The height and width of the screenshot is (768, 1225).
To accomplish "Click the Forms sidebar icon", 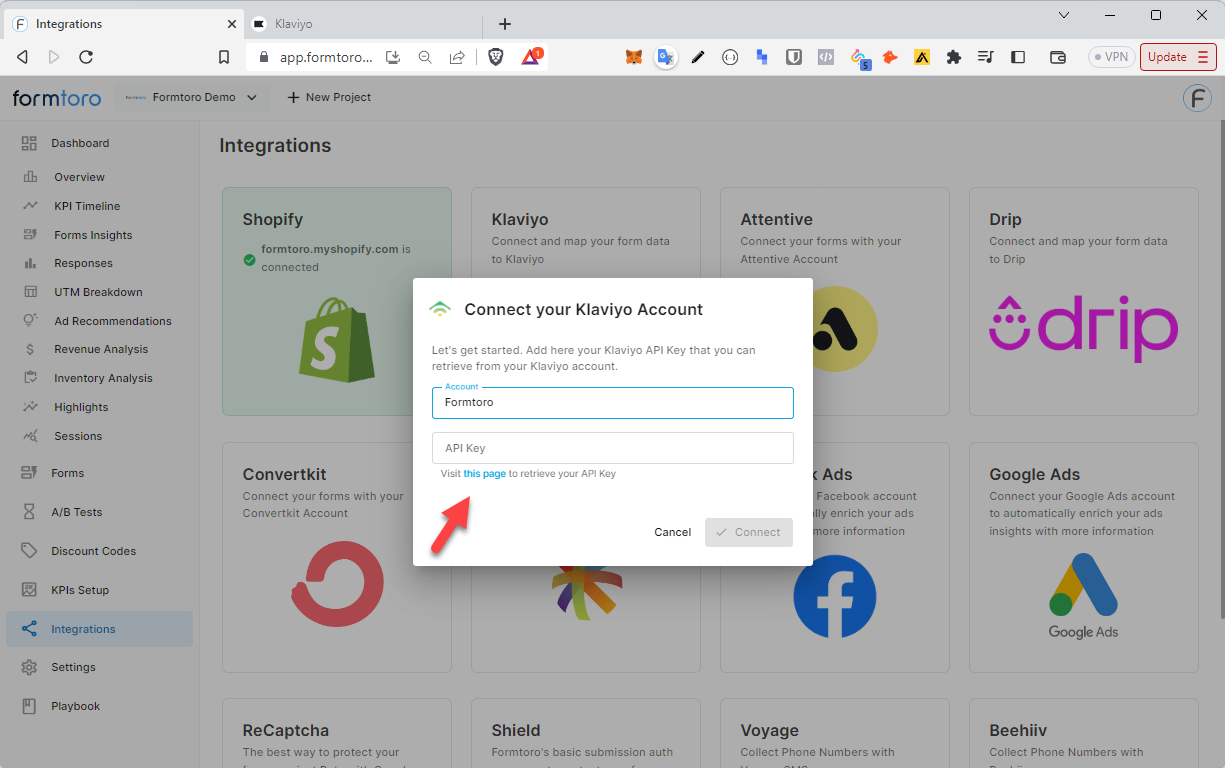I will coord(29,473).
